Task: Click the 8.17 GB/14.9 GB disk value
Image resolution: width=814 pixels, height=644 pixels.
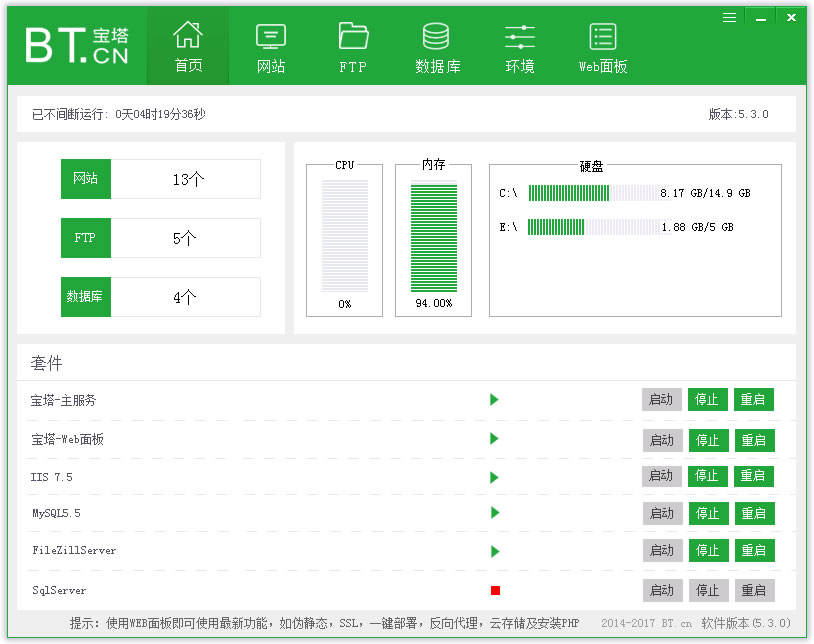Action: [x=705, y=193]
